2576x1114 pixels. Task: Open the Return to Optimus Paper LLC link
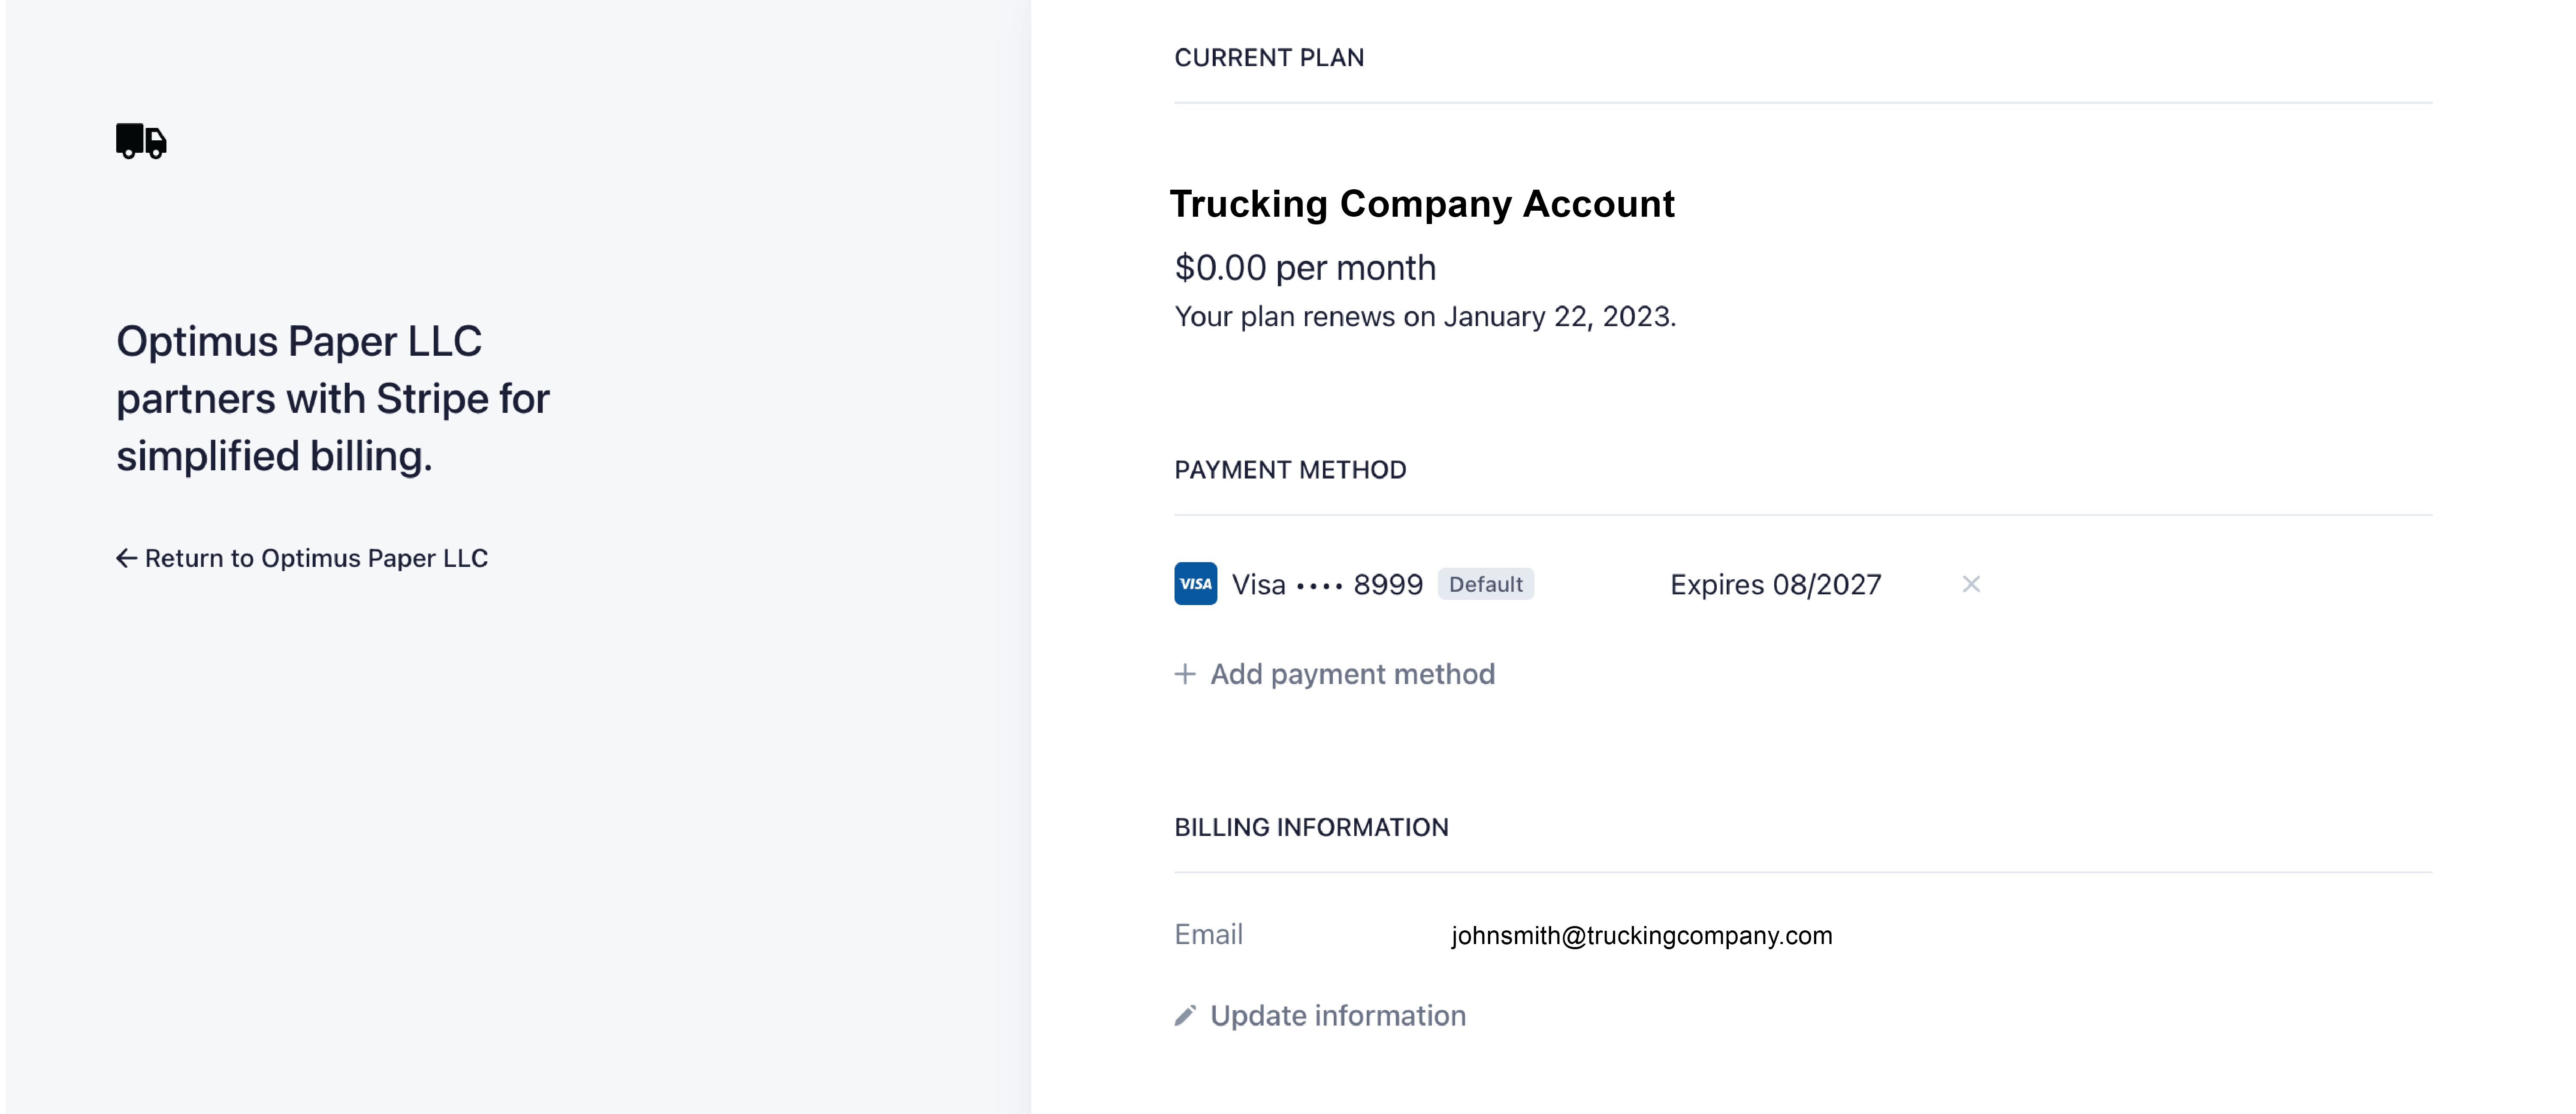click(x=302, y=558)
